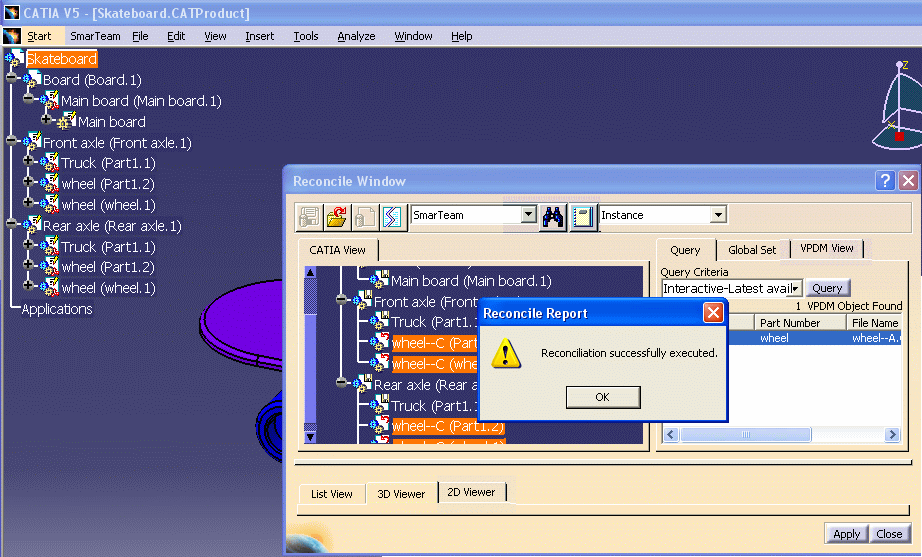Image resolution: width=922 pixels, height=557 pixels.
Task: Expand the Main board part node
Action: pos(47,122)
